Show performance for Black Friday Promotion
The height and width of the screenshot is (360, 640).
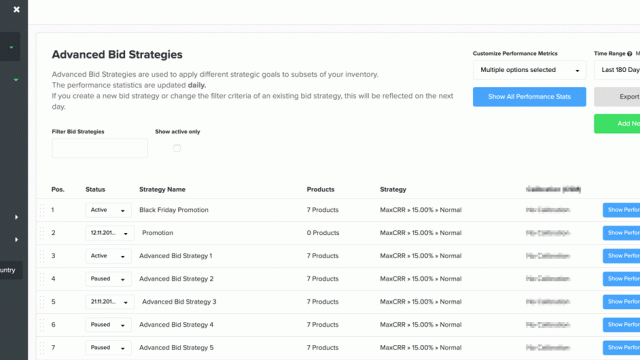[x=621, y=210]
